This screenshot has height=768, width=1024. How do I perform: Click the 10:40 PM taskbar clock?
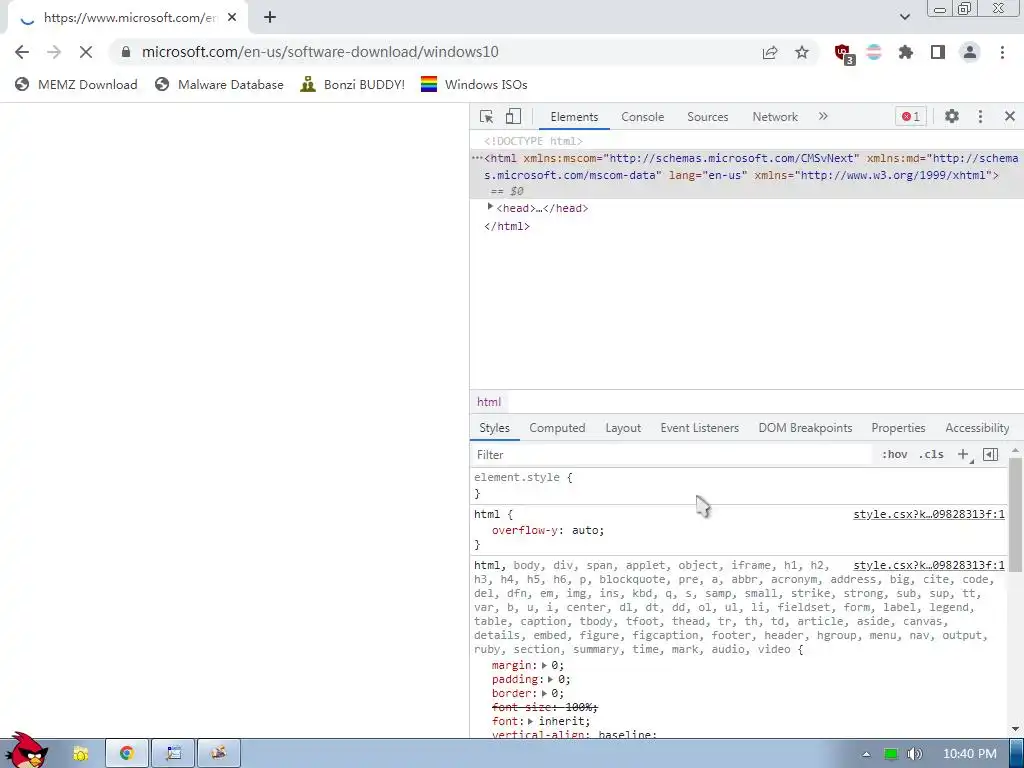[969, 754]
